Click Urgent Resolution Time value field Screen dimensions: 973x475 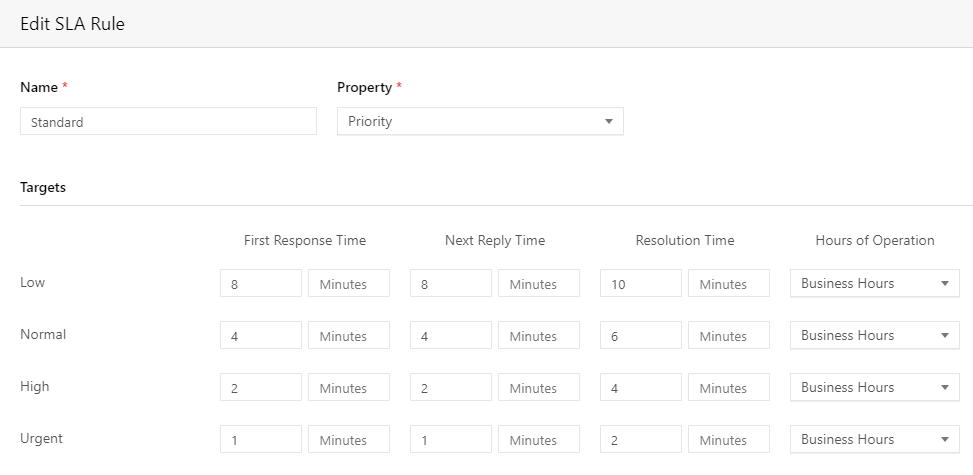(640, 440)
